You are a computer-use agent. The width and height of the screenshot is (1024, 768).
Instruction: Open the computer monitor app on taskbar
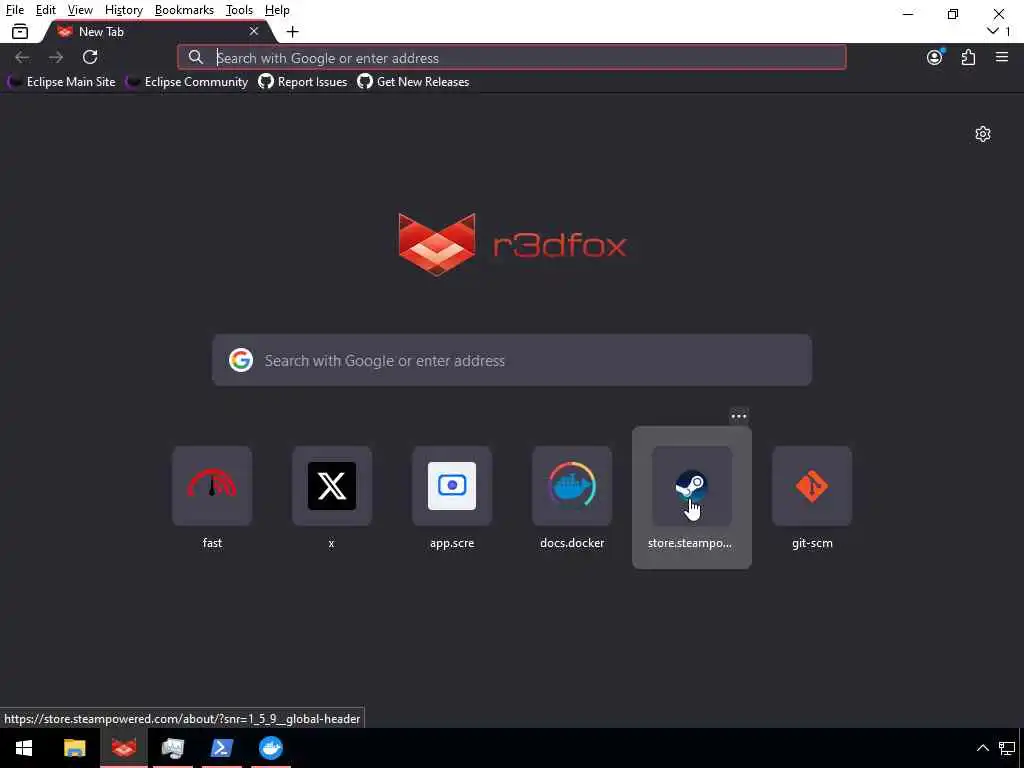pyautogui.click(x=172, y=748)
